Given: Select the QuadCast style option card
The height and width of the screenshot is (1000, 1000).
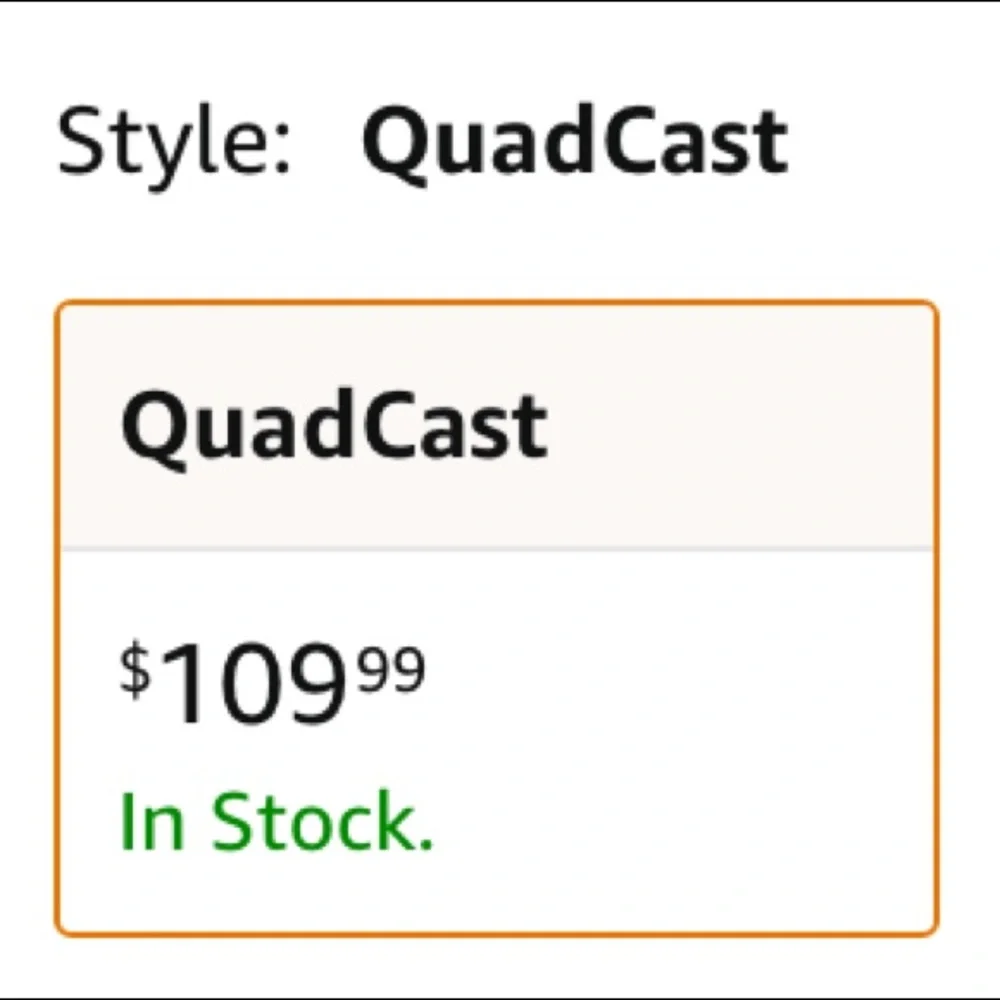Looking at the screenshot, I should click(x=496, y=617).
